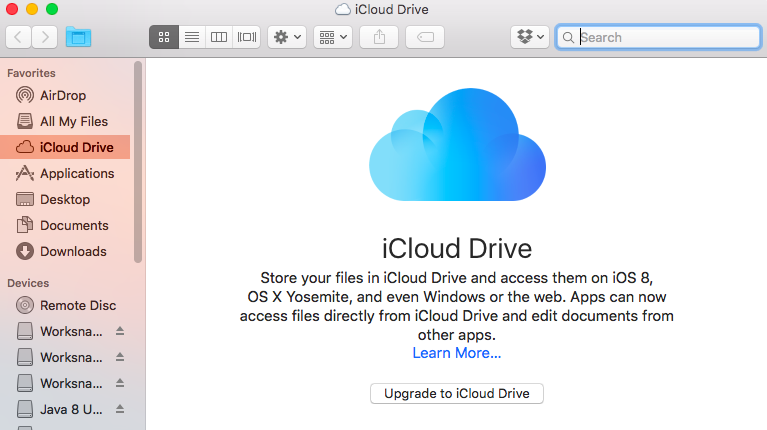Go forward with the right chevron button
Image resolution: width=767 pixels, height=430 pixels.
point(45,37)
